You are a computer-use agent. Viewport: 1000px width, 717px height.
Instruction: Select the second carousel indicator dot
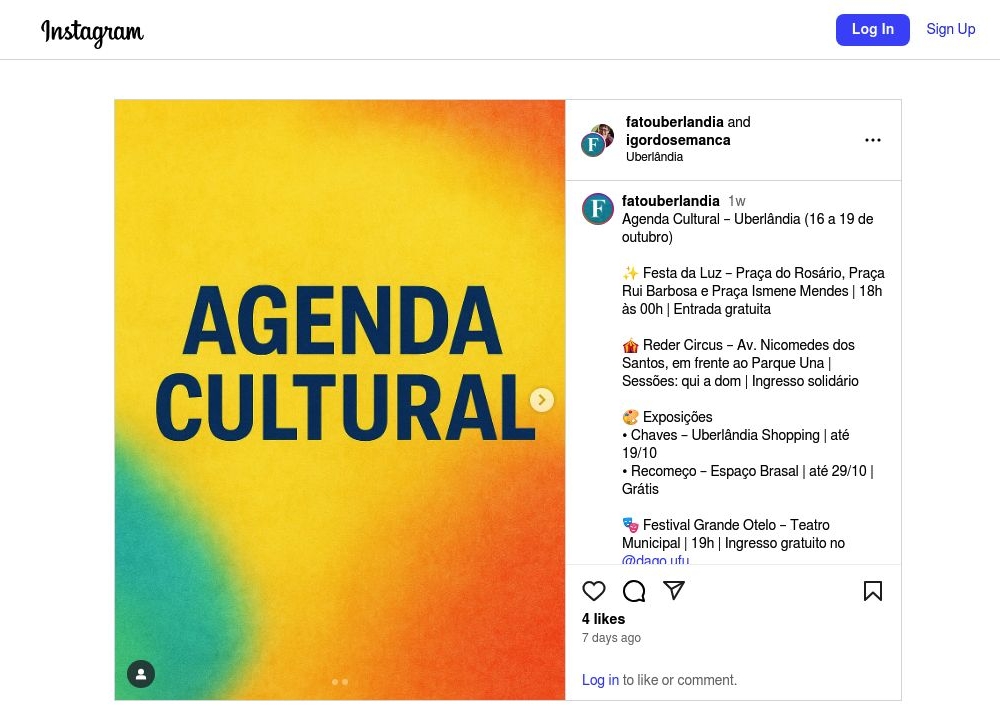click(x=345, y=682)
